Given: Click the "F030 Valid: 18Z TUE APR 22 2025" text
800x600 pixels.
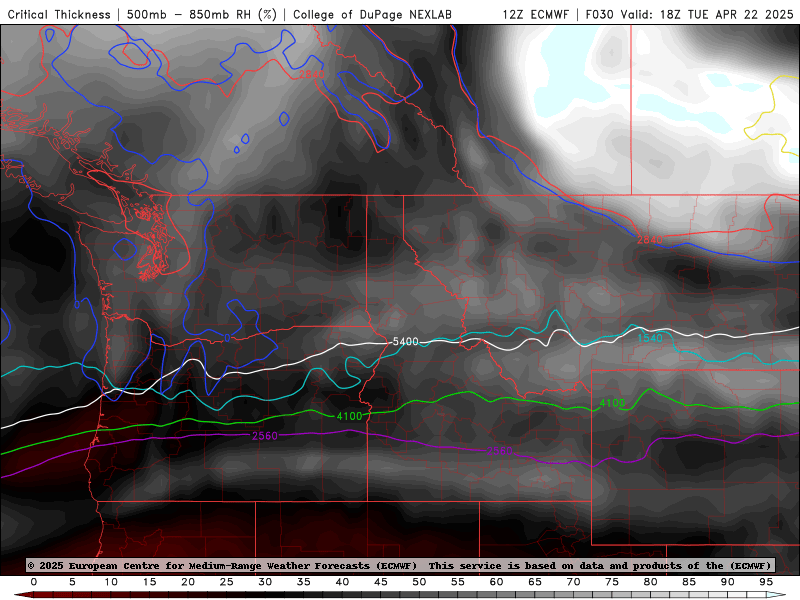Looking at the screenshot, I should pos(689,14).
